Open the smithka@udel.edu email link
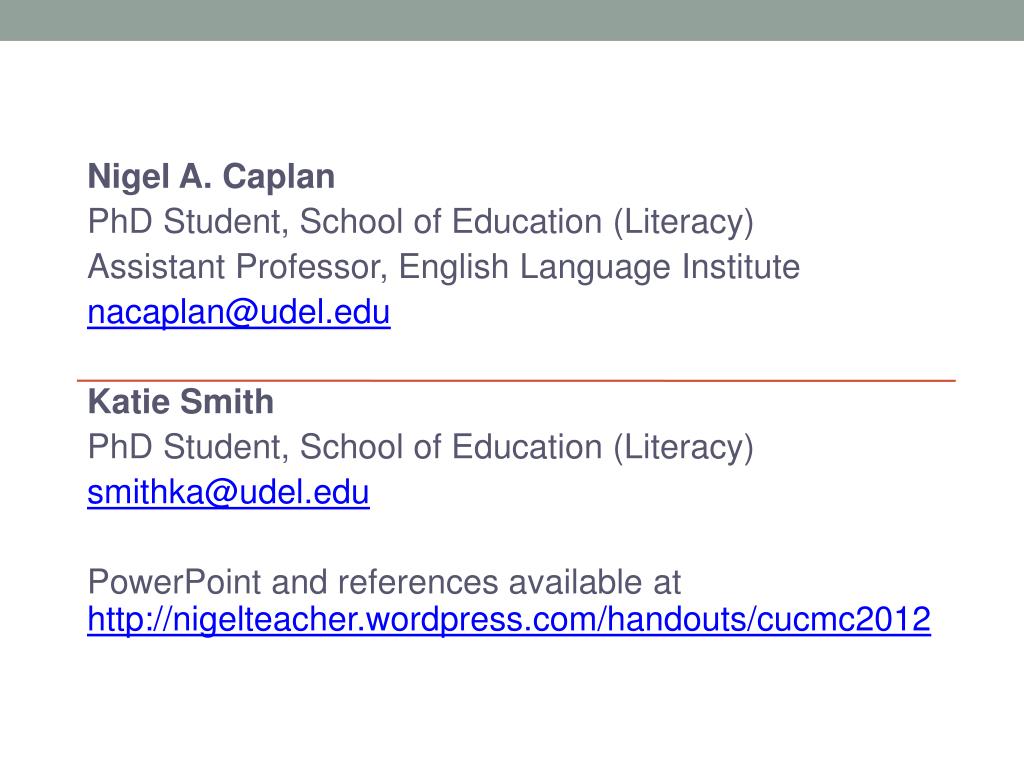This screenshot has width=1024, height=768. (229, 492)
